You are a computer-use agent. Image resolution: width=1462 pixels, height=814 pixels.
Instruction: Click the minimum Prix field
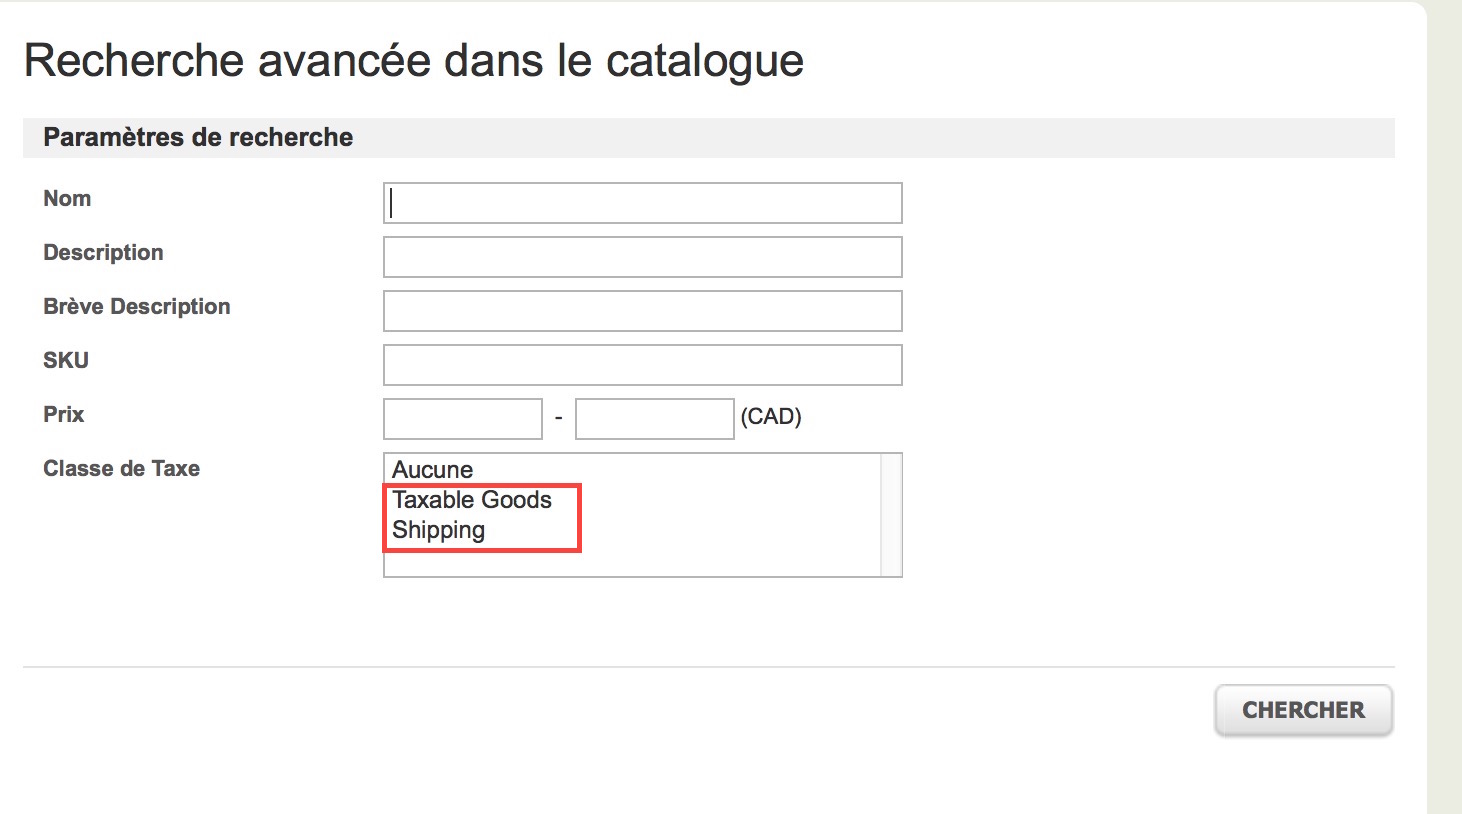[463, 419]
